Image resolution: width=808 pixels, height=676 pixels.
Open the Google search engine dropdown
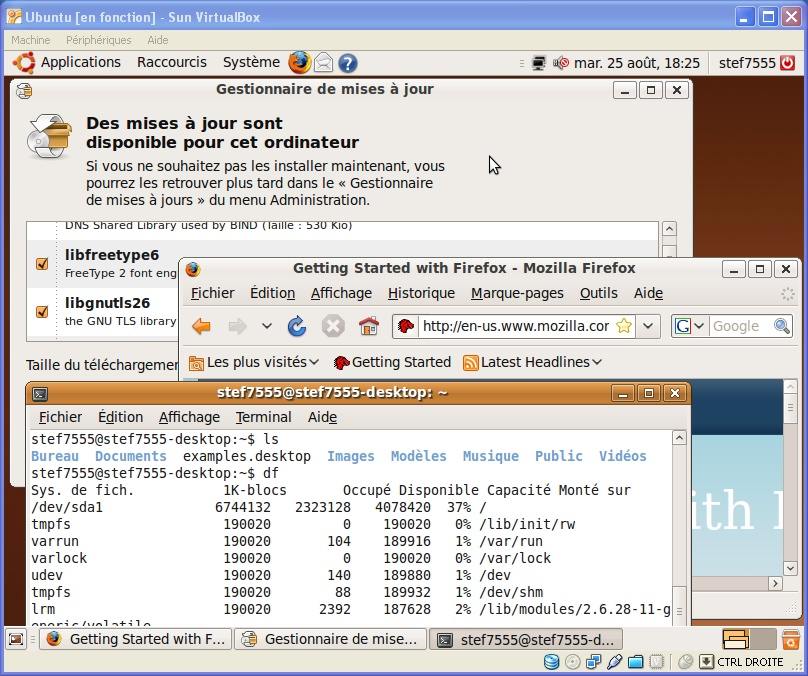[699, 326]
